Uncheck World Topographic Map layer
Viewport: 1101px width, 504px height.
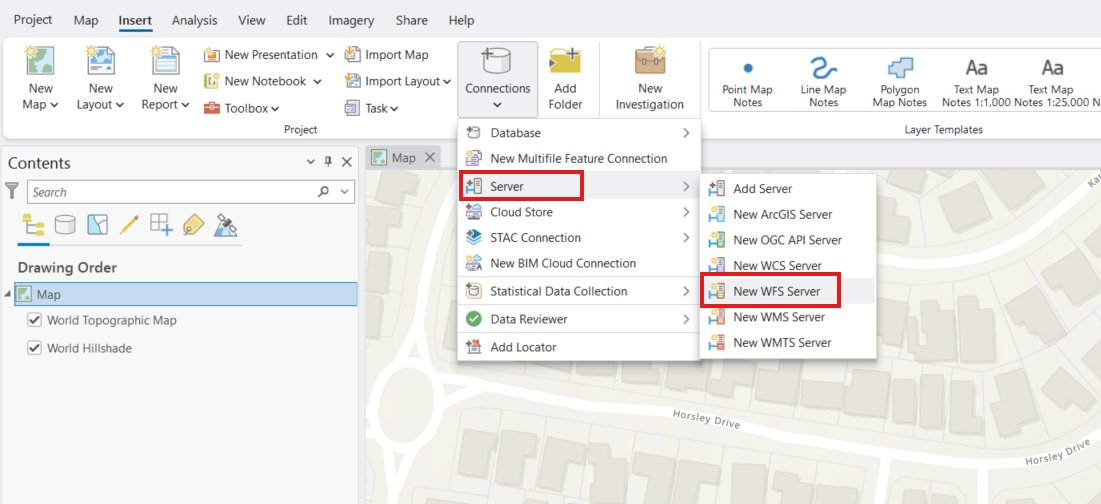tap(34, 320)
